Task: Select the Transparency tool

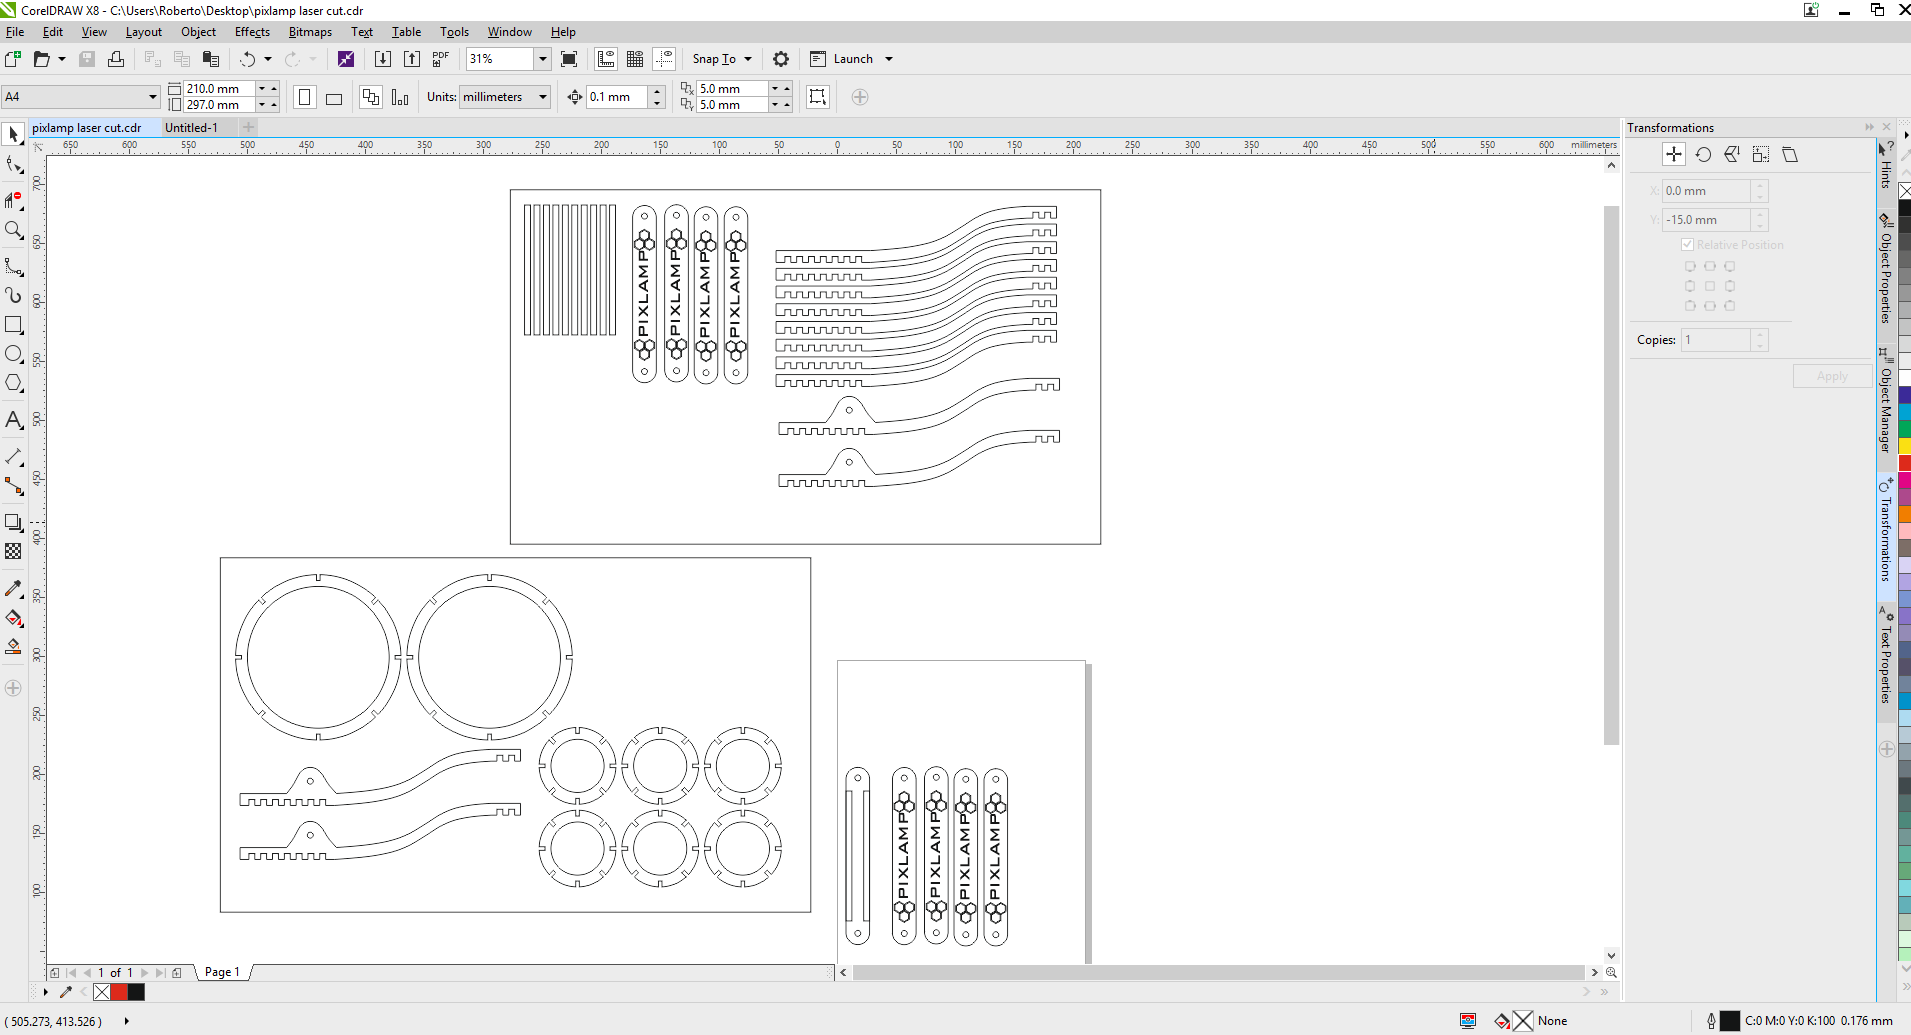Action: (14, 551)
